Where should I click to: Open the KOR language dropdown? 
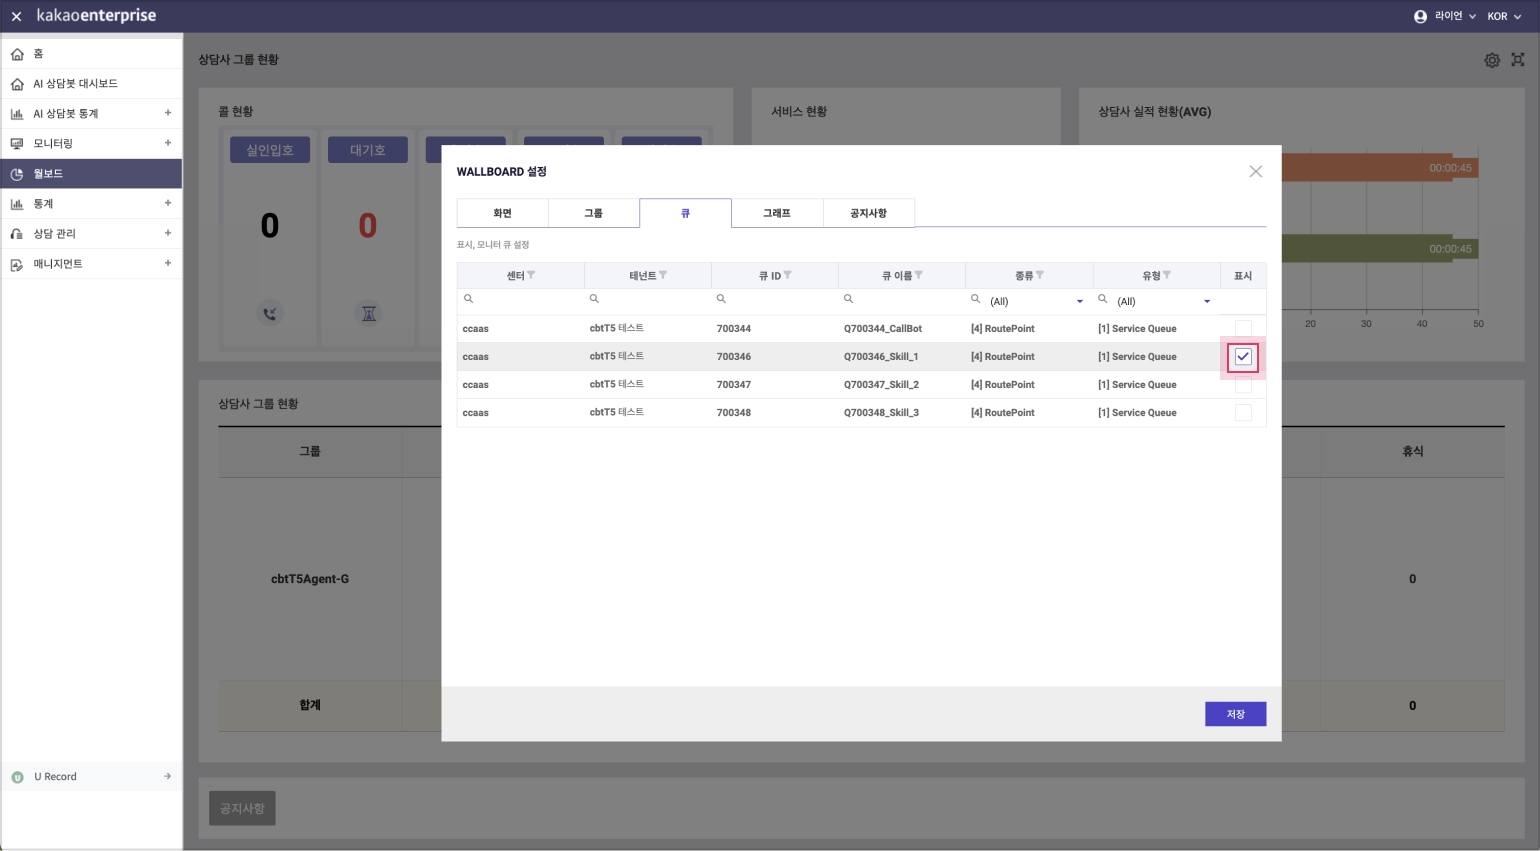pyautogui.click(x=1503, y=16)
